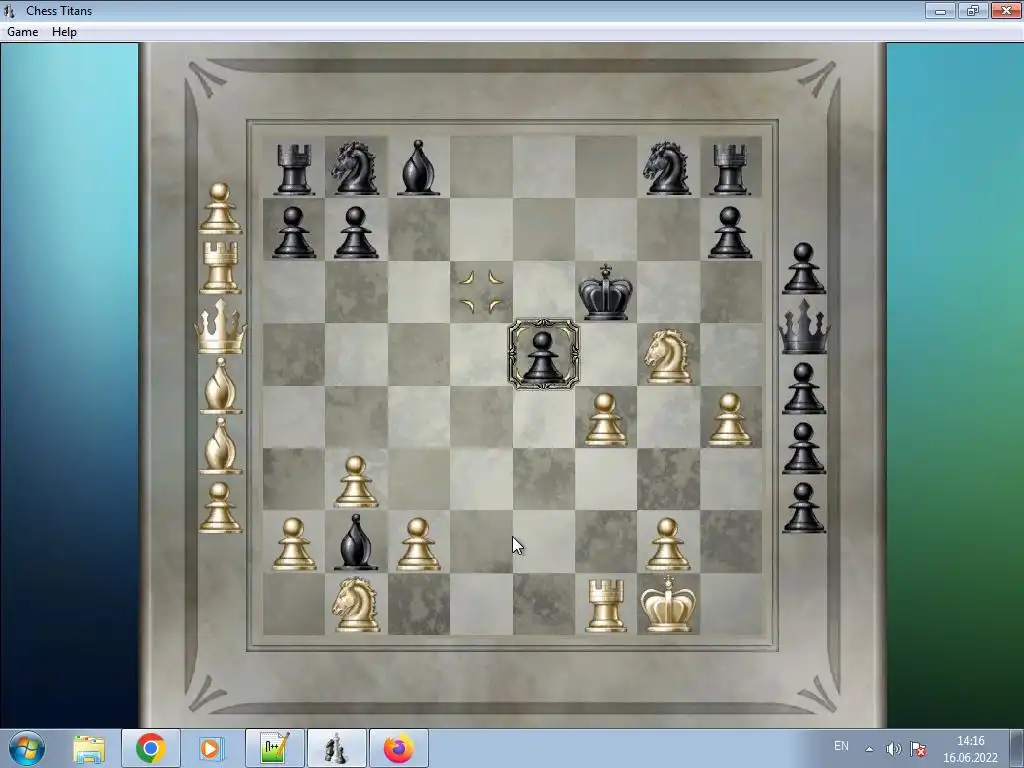Select the white pawn on c2
Image resolution: width=1024 pixels, height=768 pixels.
click(418, 544)
